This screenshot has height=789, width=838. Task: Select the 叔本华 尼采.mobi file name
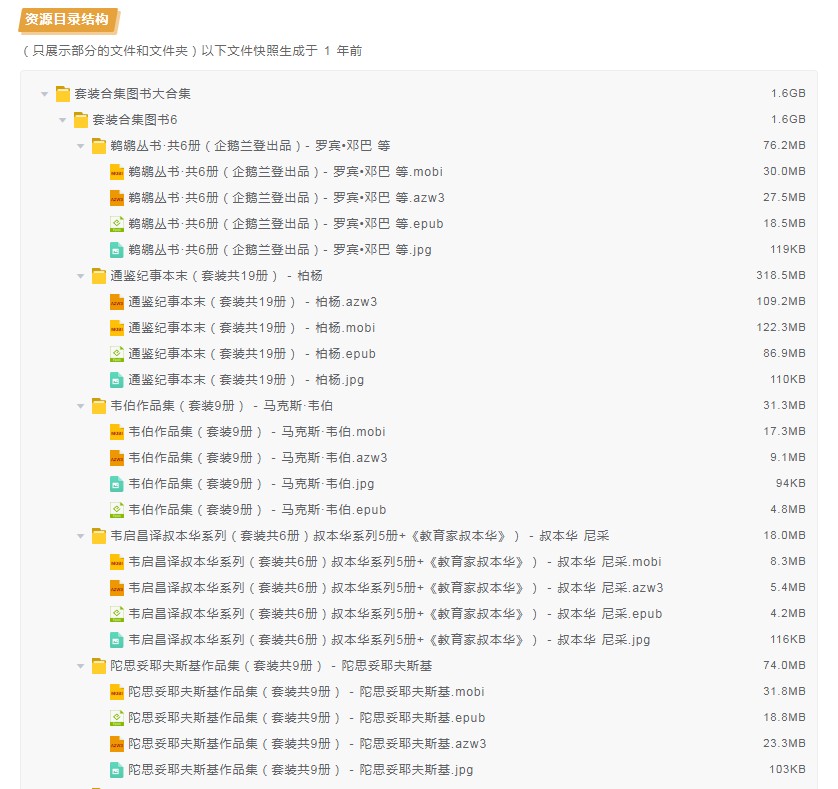pyautogui.click(x=395, y=562)
